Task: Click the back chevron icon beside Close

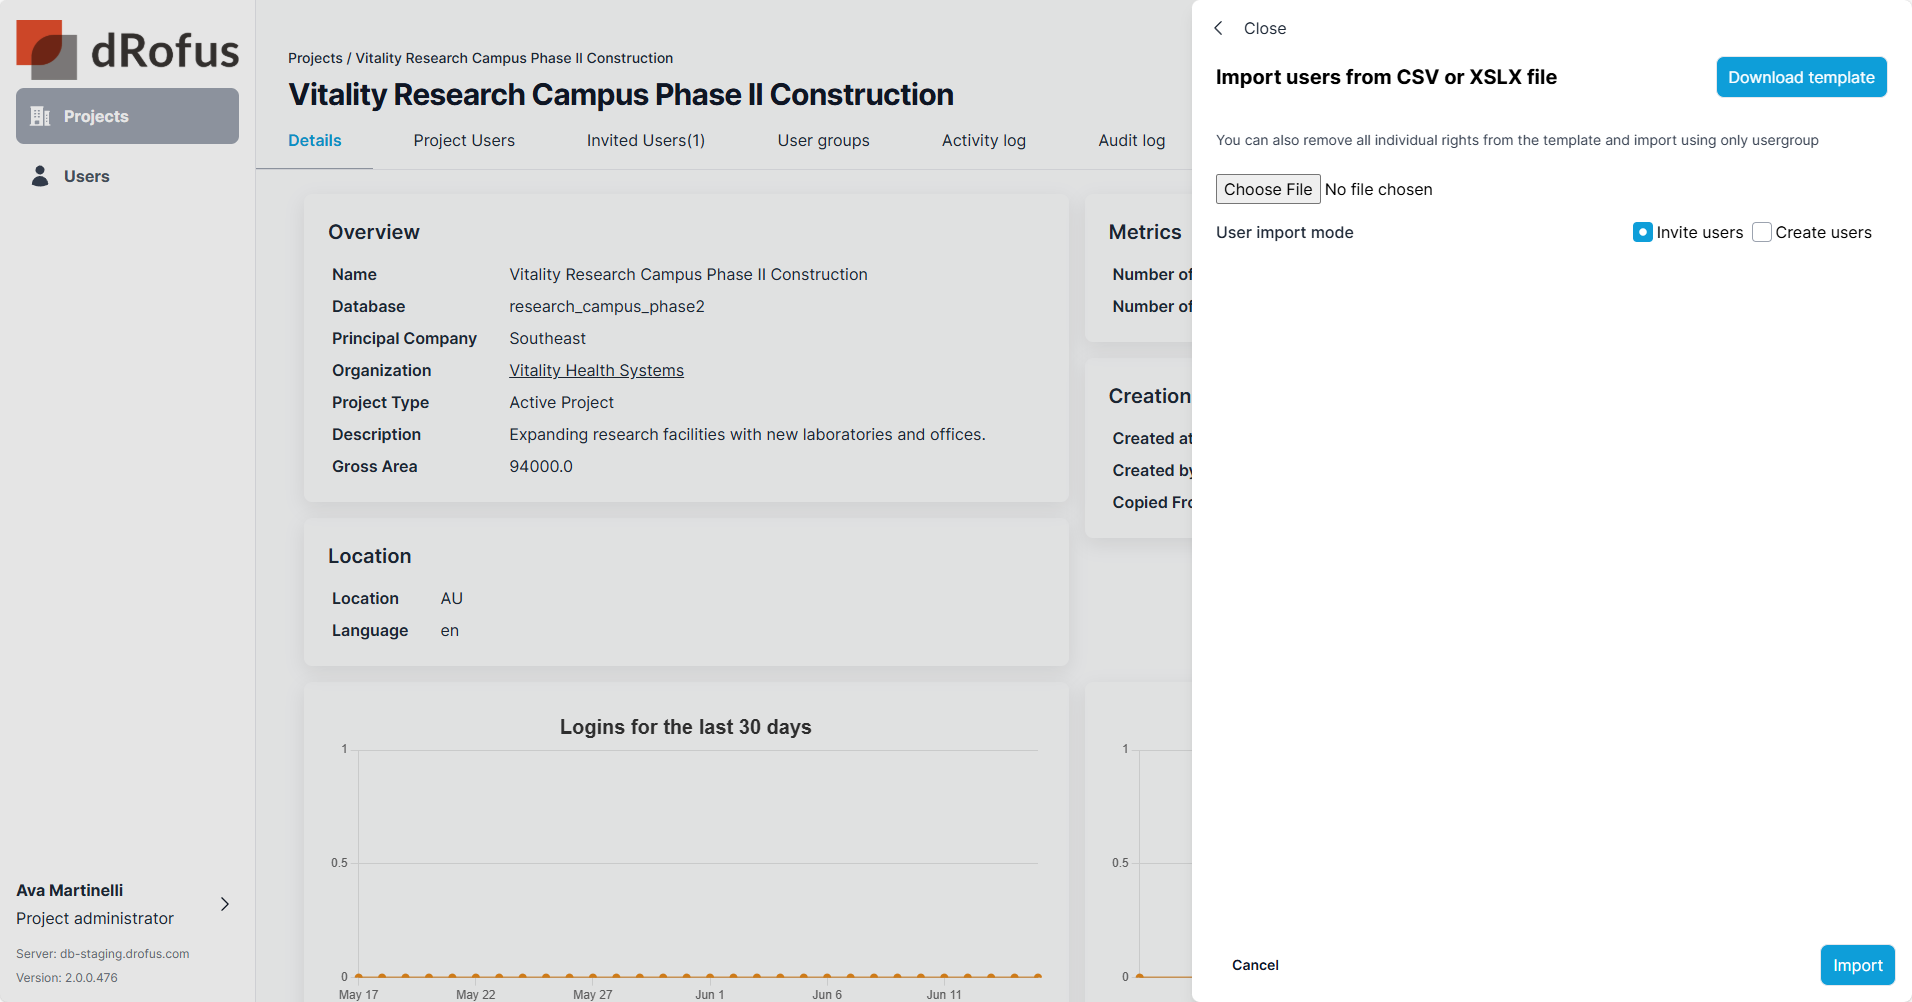Action: point(1218,28)
